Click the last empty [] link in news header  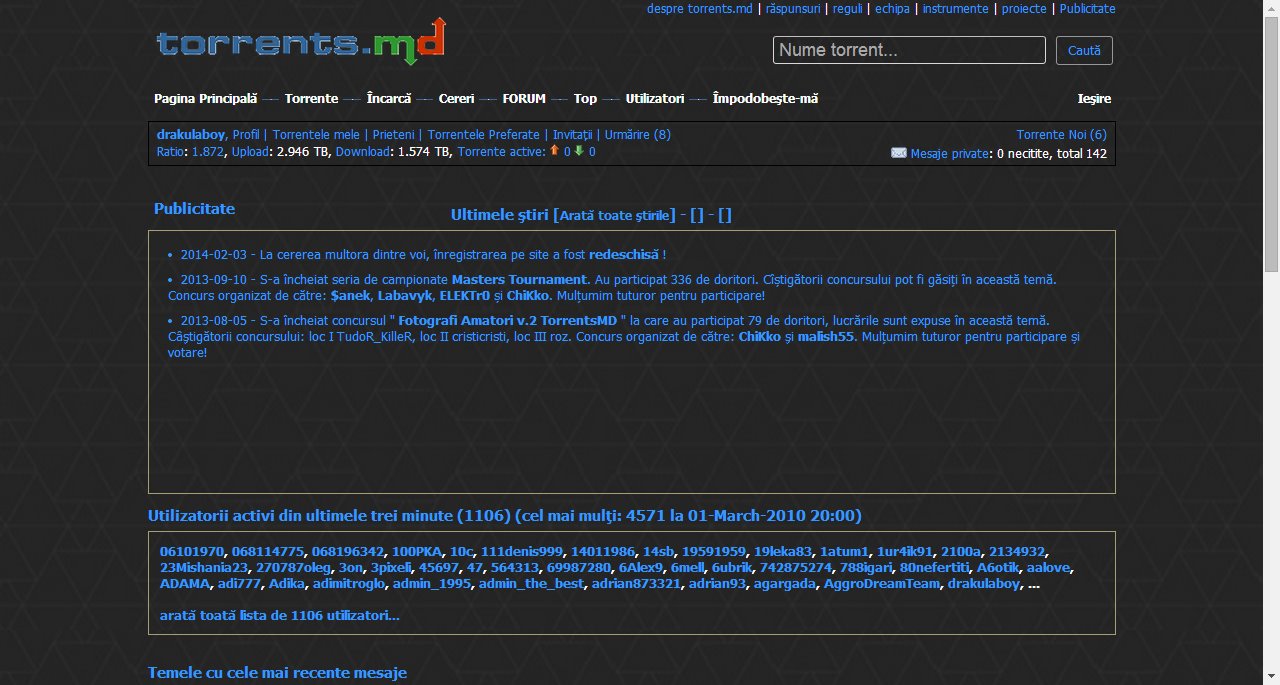725,215
